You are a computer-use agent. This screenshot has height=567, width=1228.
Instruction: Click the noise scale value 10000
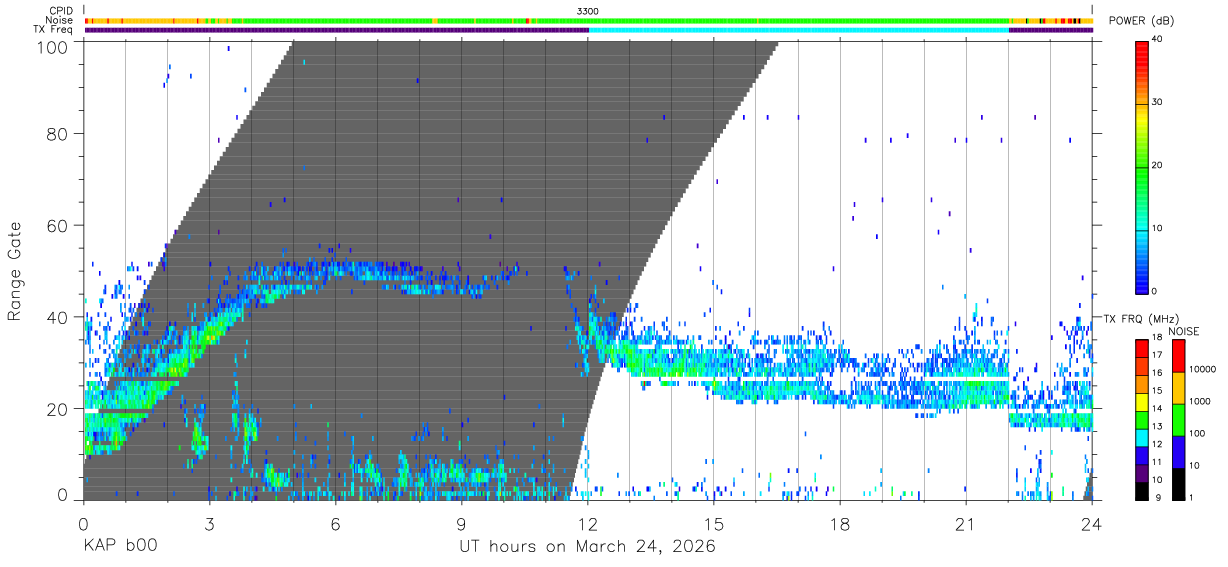click(x=1201, y=371)
